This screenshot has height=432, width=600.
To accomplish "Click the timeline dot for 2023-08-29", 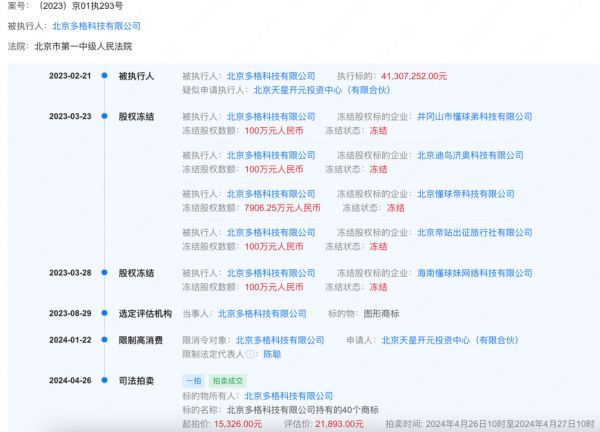I will click(104, 313).
